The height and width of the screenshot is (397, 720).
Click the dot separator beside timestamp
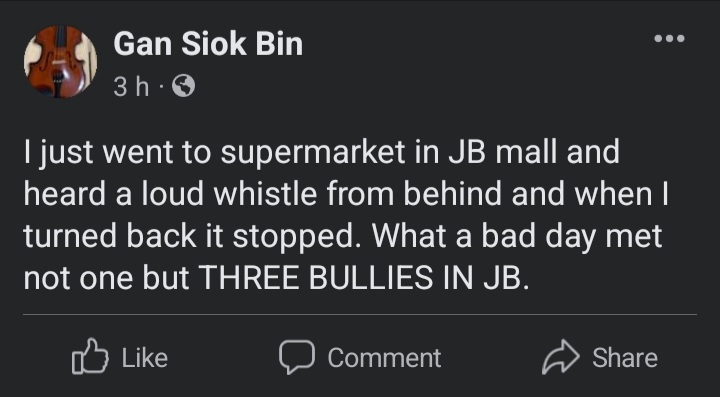pyautogui.click(x=160, y=87)
